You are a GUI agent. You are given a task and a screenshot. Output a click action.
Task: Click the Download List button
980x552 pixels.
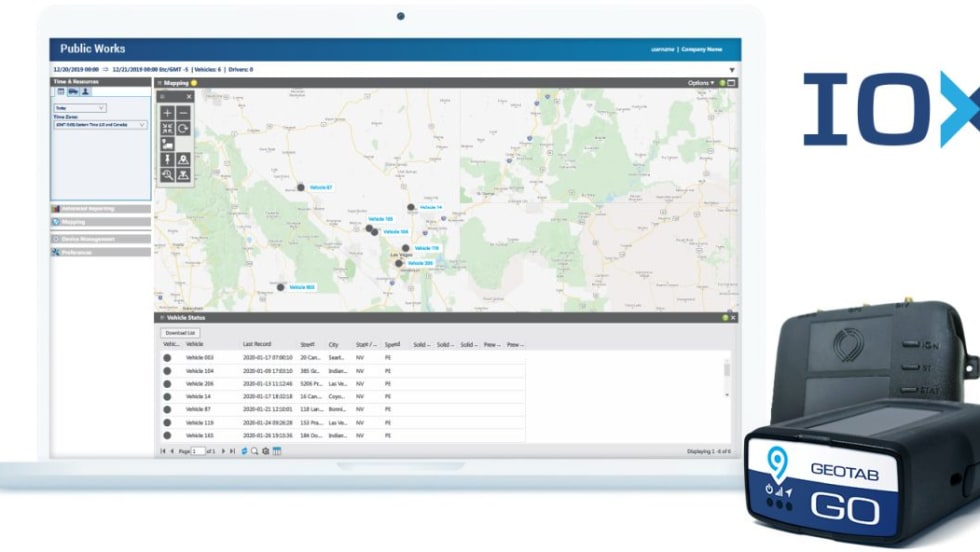180,332
